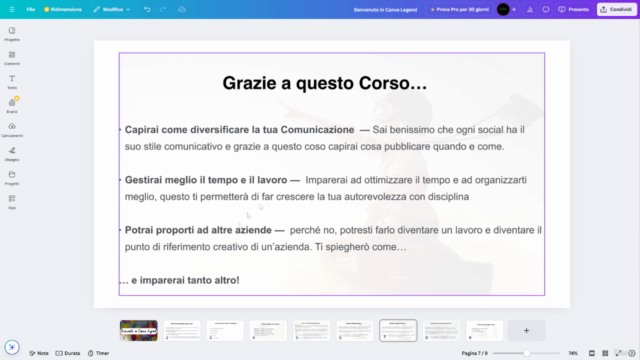Click the zoom slider handle

pyautogui.click(x=527, y=353)
